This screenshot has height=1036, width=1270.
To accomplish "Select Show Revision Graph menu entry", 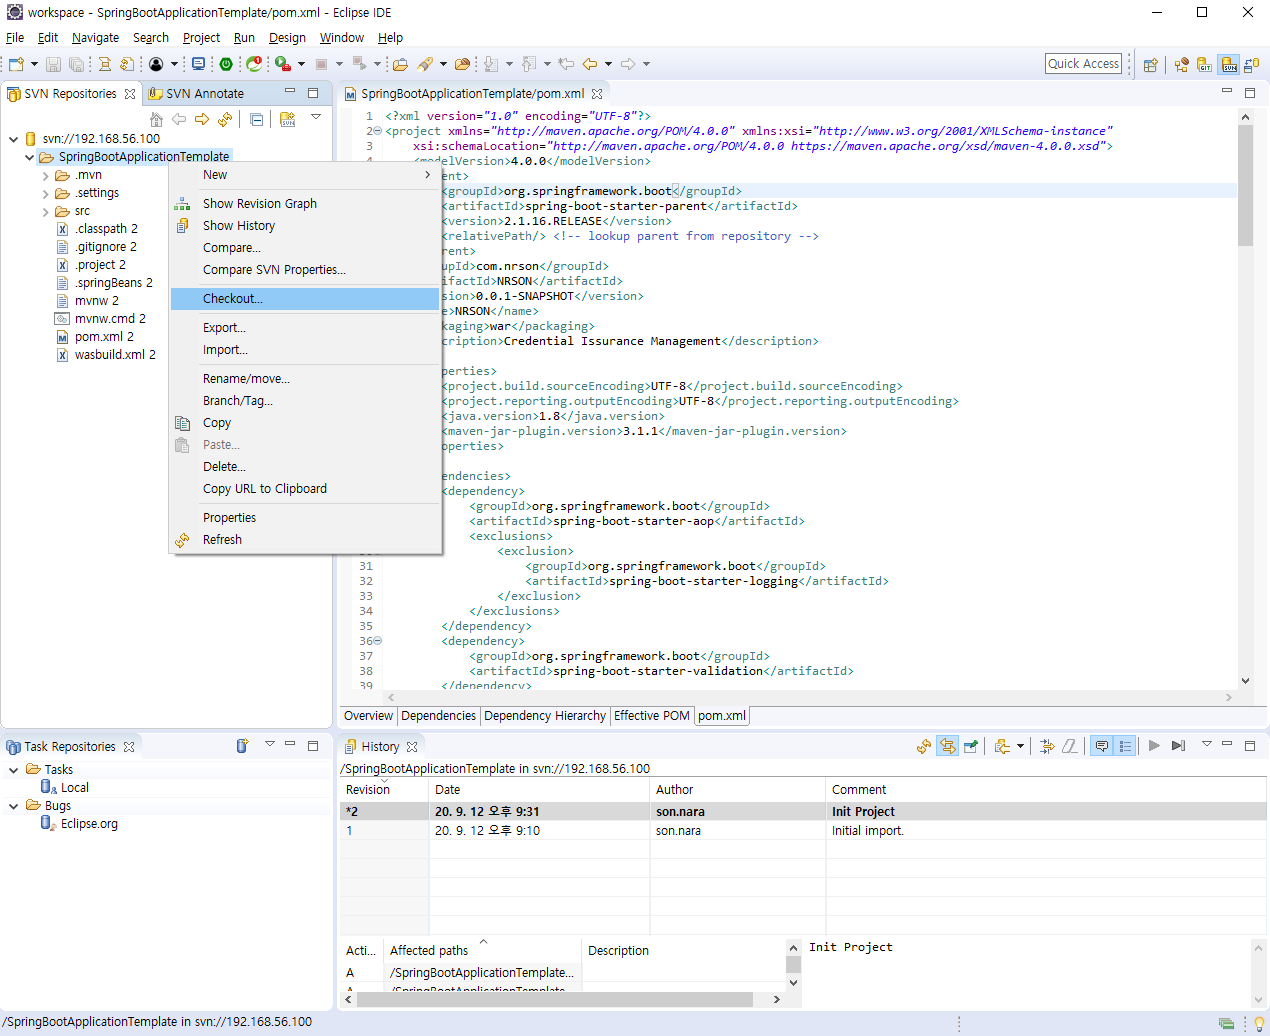I will coord(305,204).
